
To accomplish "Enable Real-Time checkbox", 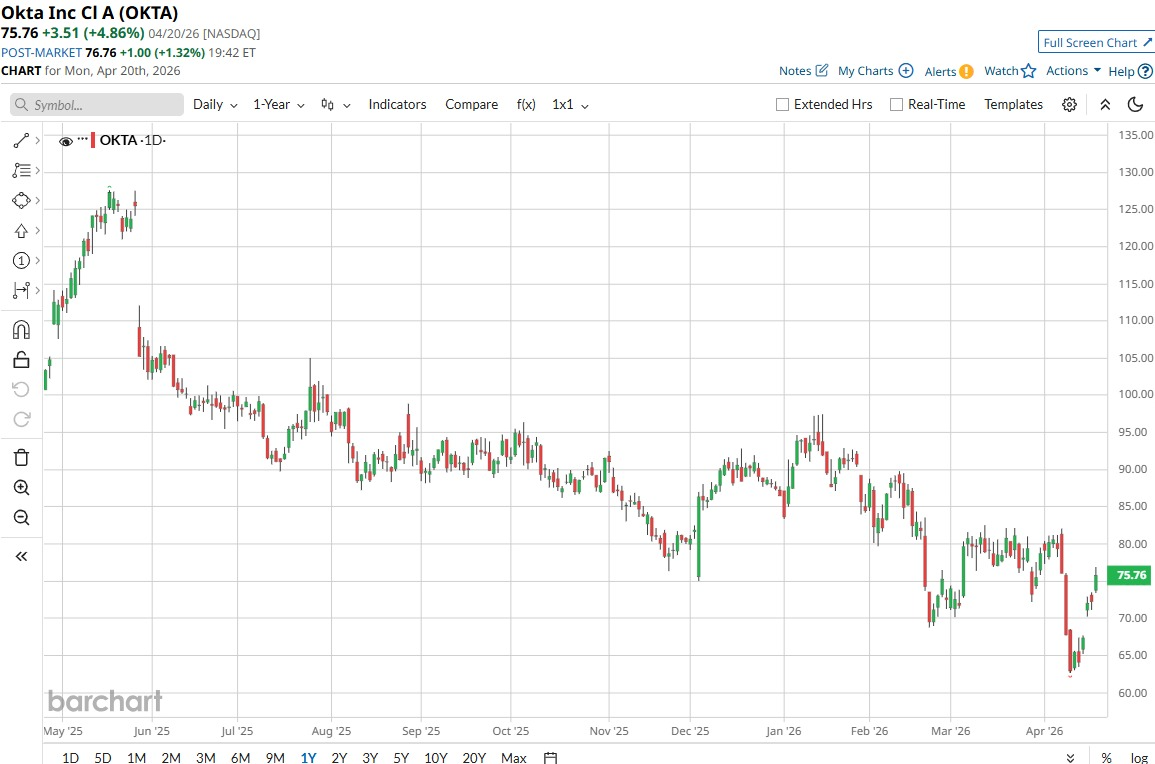I will pos(896,105).
